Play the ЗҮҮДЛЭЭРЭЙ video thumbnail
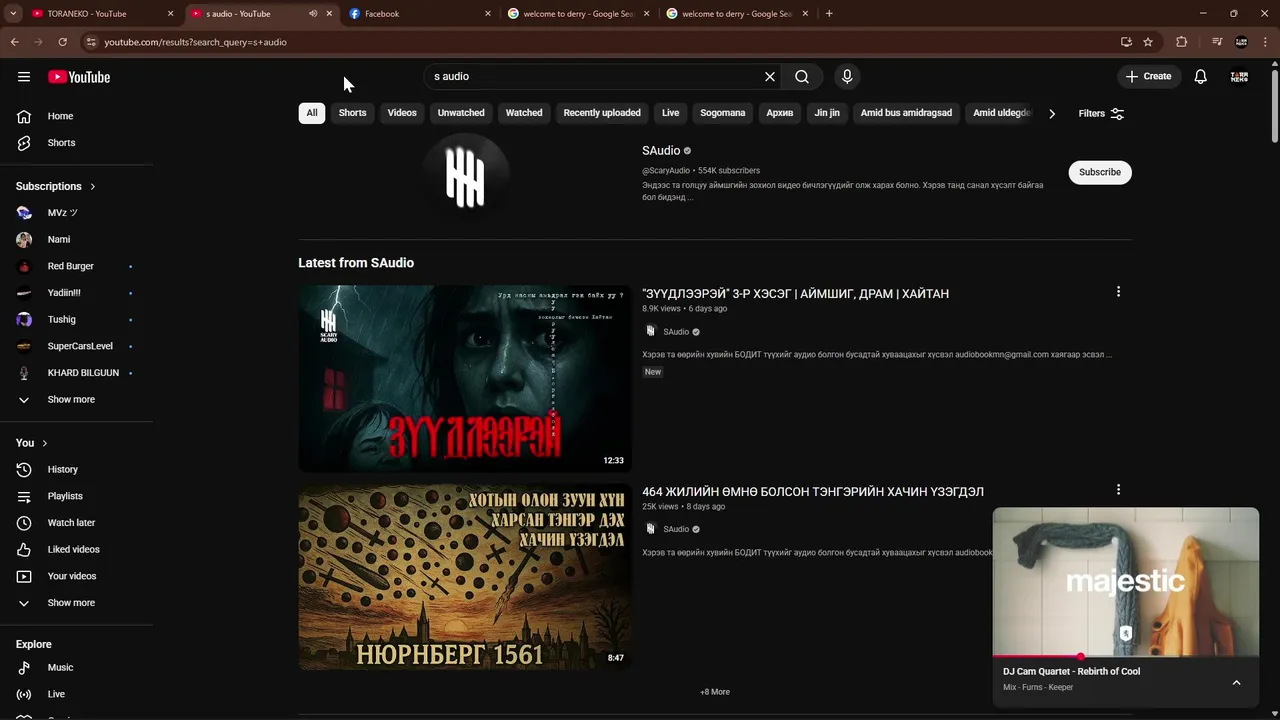Image resolution: width=1280 pixels, height=720 pixels. [x=465, y=378]
